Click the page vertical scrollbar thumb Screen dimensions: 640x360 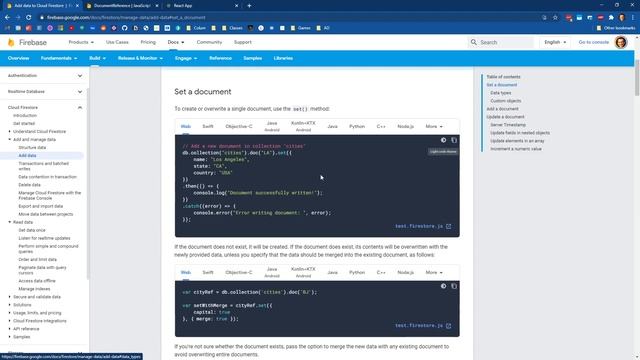pos(637,78)
